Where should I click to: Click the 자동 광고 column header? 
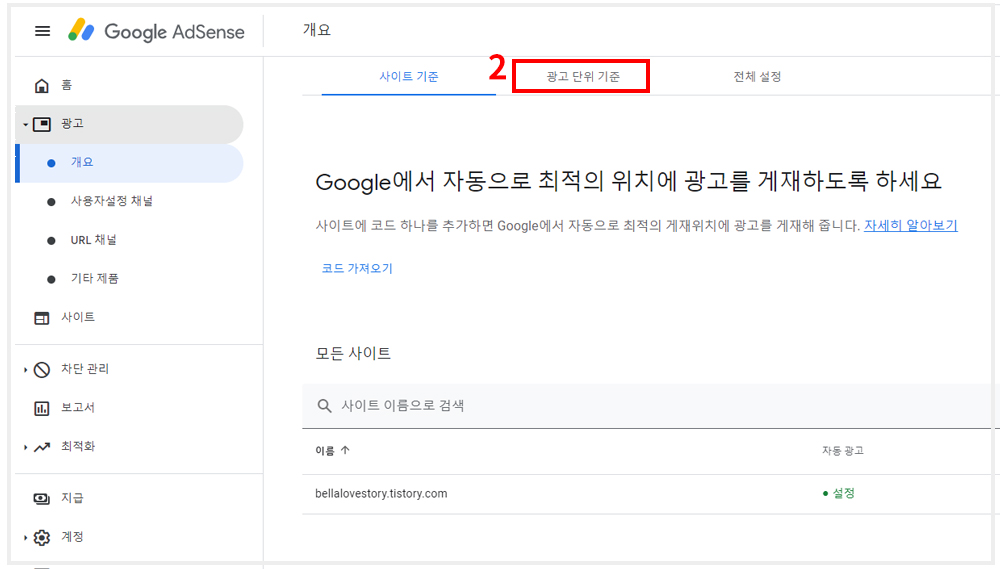(842, 450)
